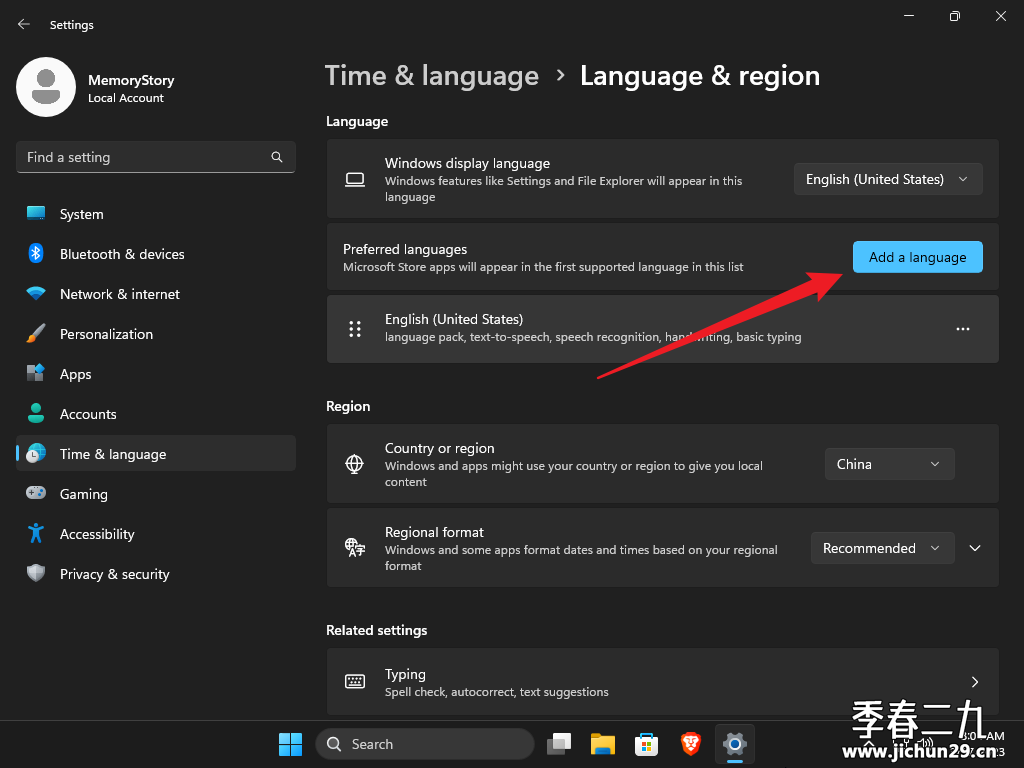Open Microsoft Store from the taskbar
1024x768 pixels.
click(x=646, y=744)
